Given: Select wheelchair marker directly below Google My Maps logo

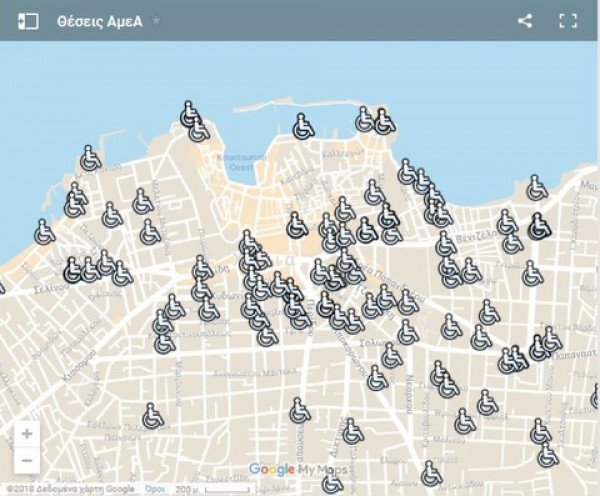Looking at the screenshot, I should (x=332, y=483).
